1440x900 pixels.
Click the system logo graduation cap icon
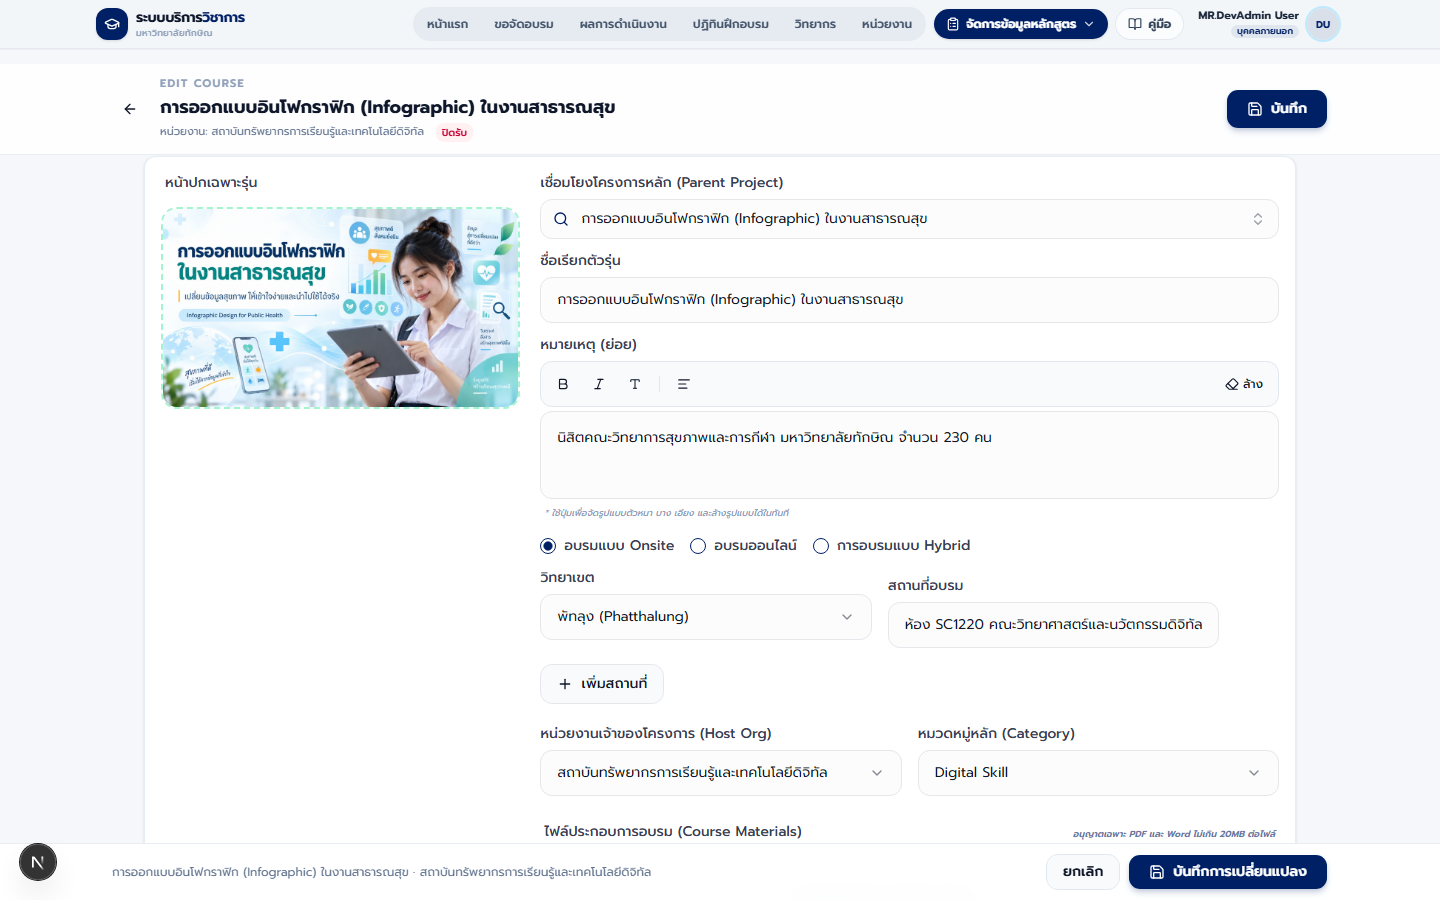pyautogui.click(x=112, y=24)
